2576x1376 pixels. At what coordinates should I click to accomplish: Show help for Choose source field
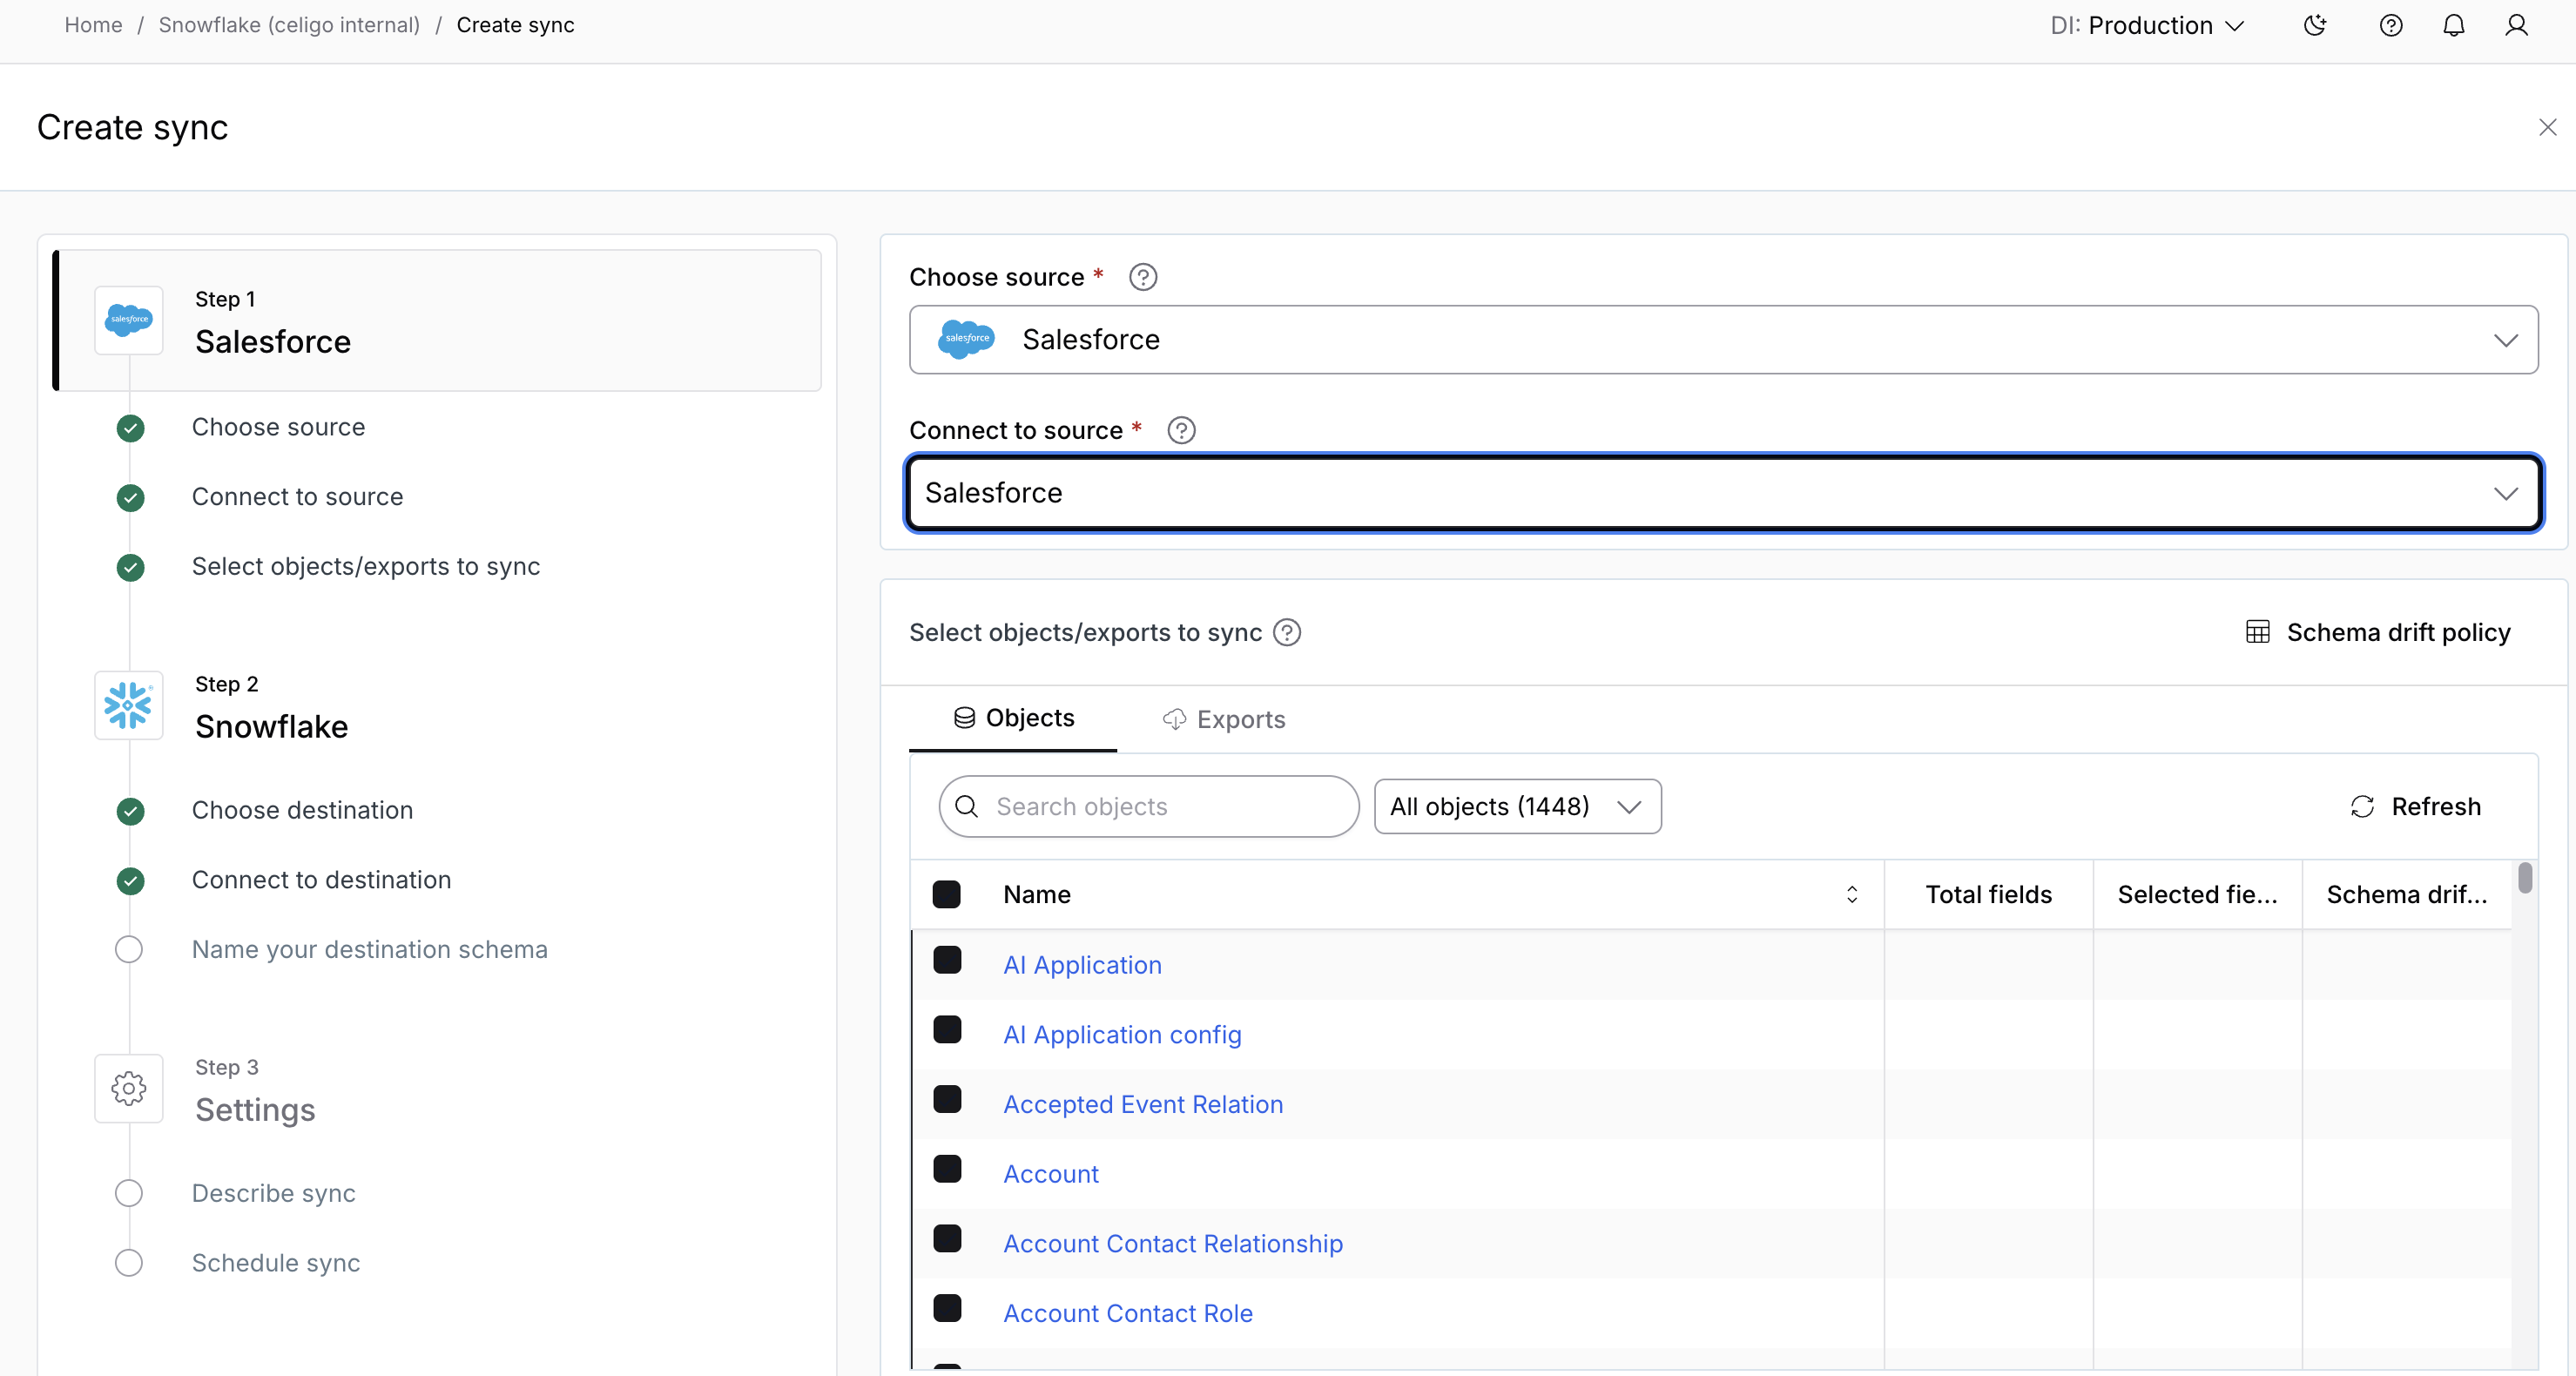coord(1143,277)
